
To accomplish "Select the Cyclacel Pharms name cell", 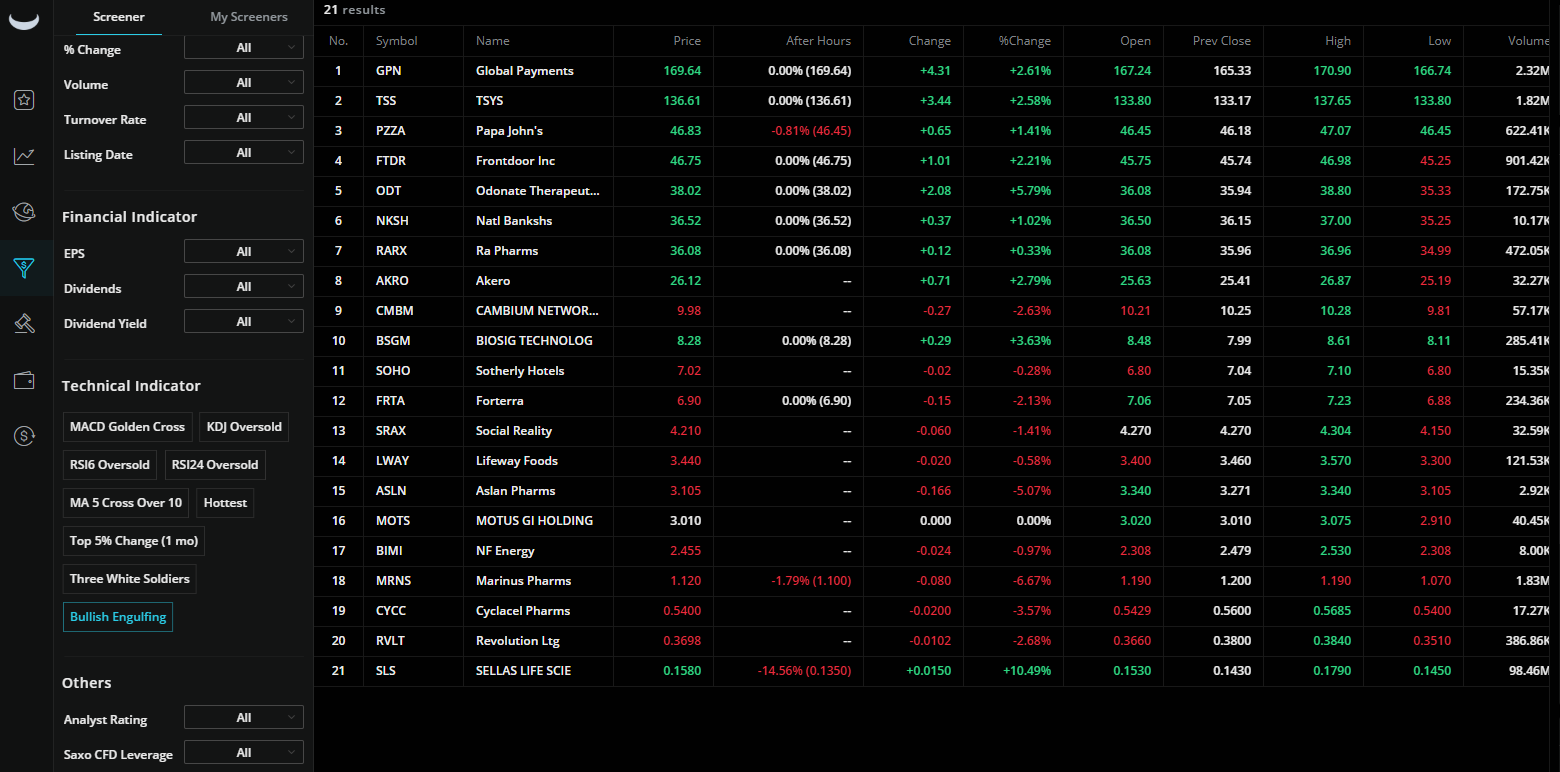I will (x=523, y=611).
